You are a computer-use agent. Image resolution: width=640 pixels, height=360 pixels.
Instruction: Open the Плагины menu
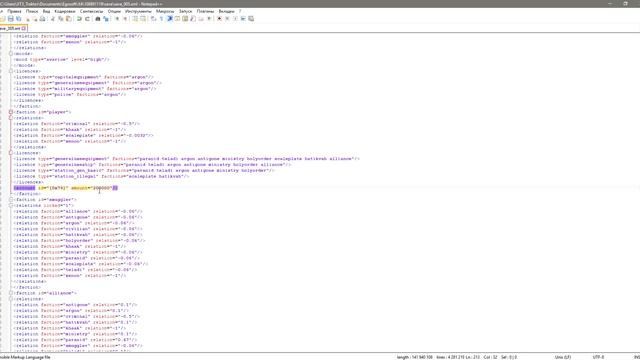pyautogui.click(x=205, y=11)
